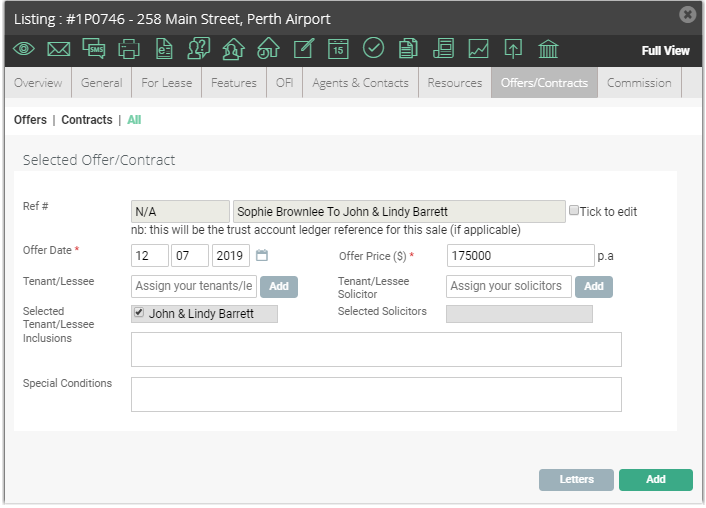Open the Agents & Contacts tab

pos(360,82)
